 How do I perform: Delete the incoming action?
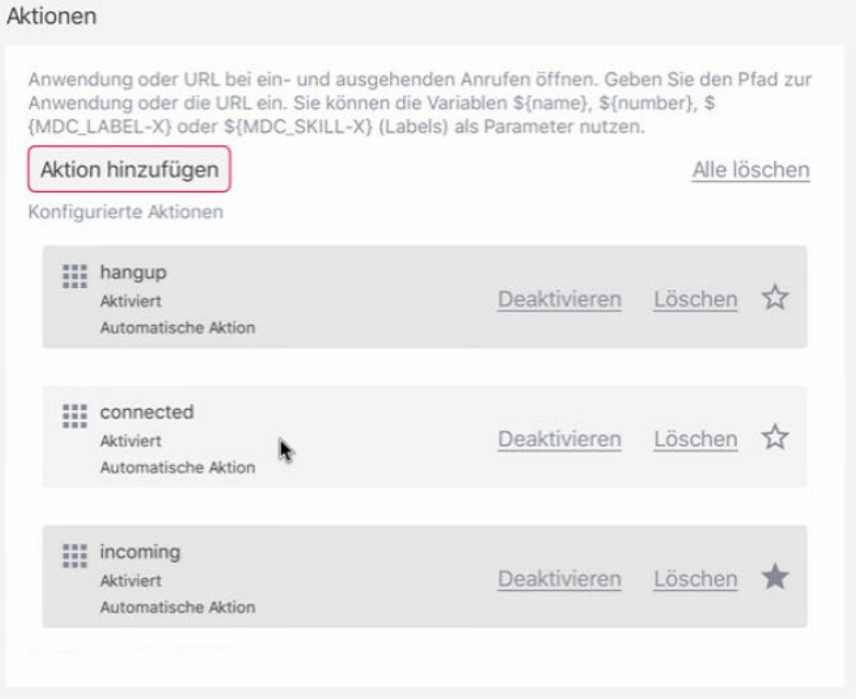[696, 579]
